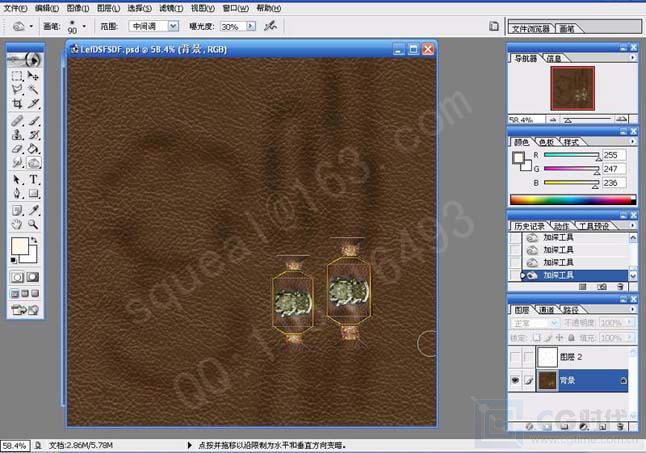
Task: Pick a color from the Color panel spectrum bar
Action: coord(573,200)
